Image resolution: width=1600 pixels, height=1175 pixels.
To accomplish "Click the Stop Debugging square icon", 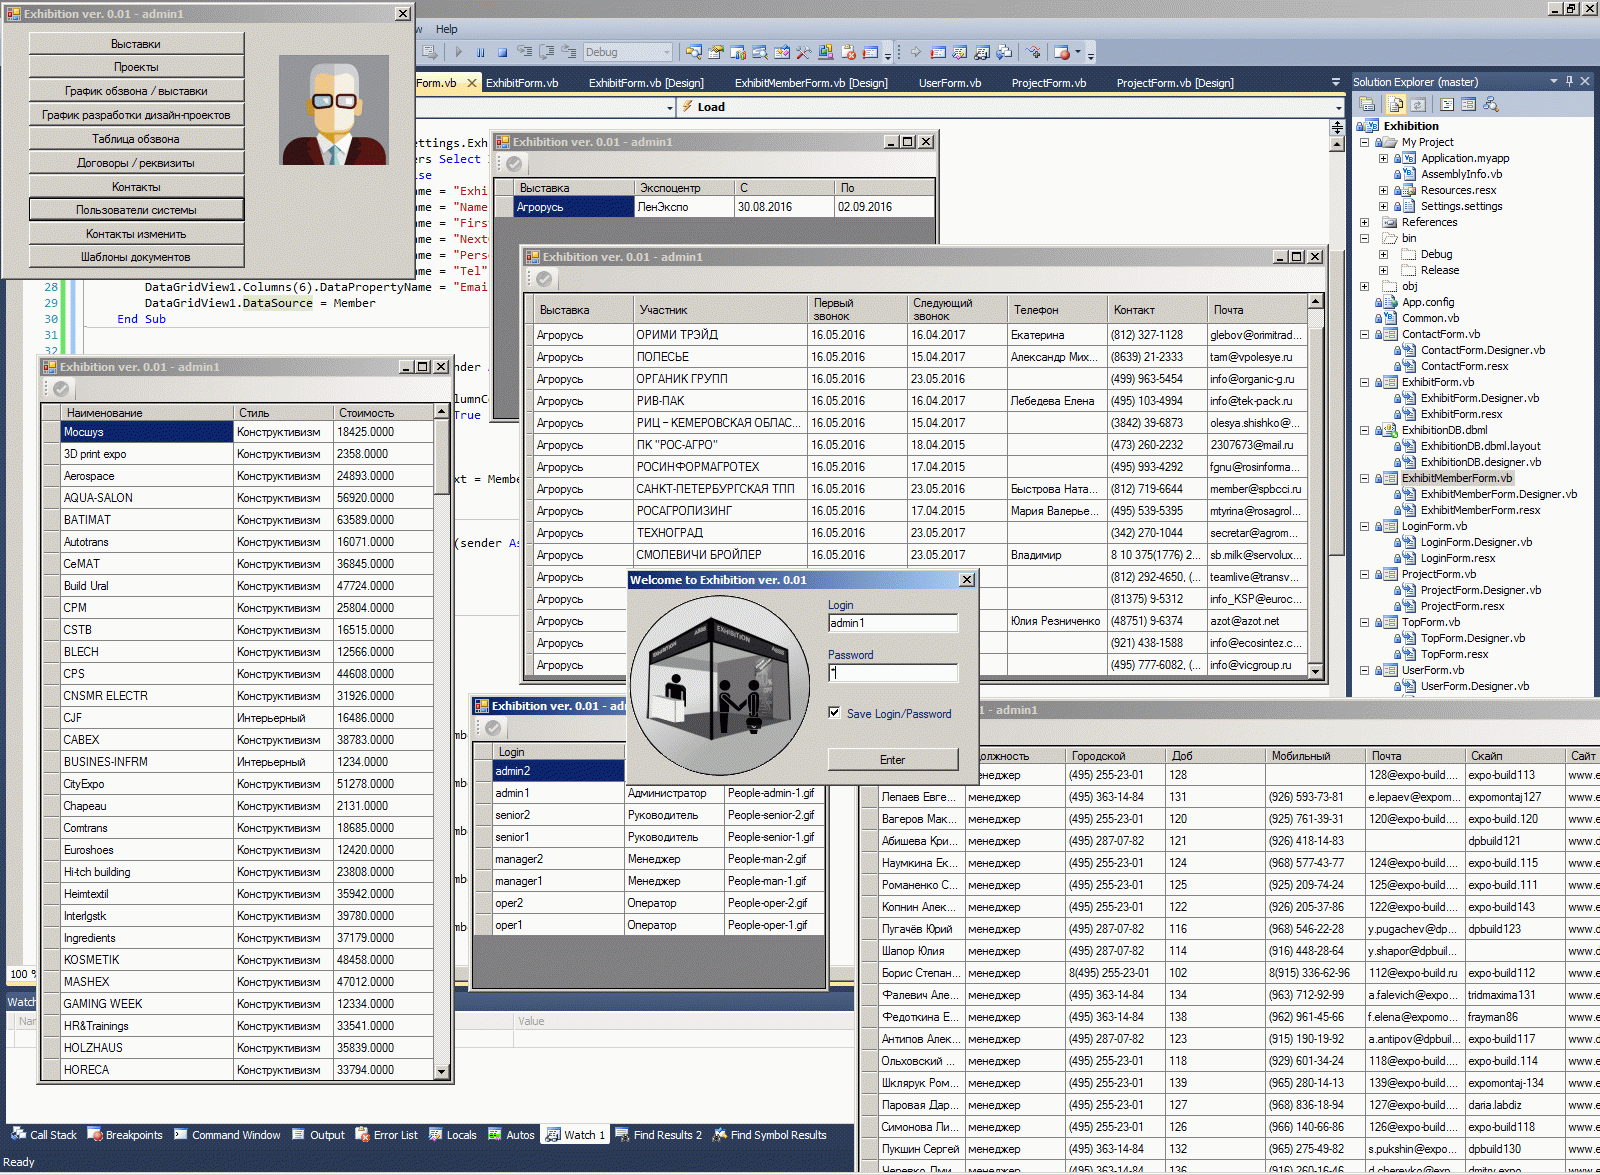I will [x=503, y=52].
